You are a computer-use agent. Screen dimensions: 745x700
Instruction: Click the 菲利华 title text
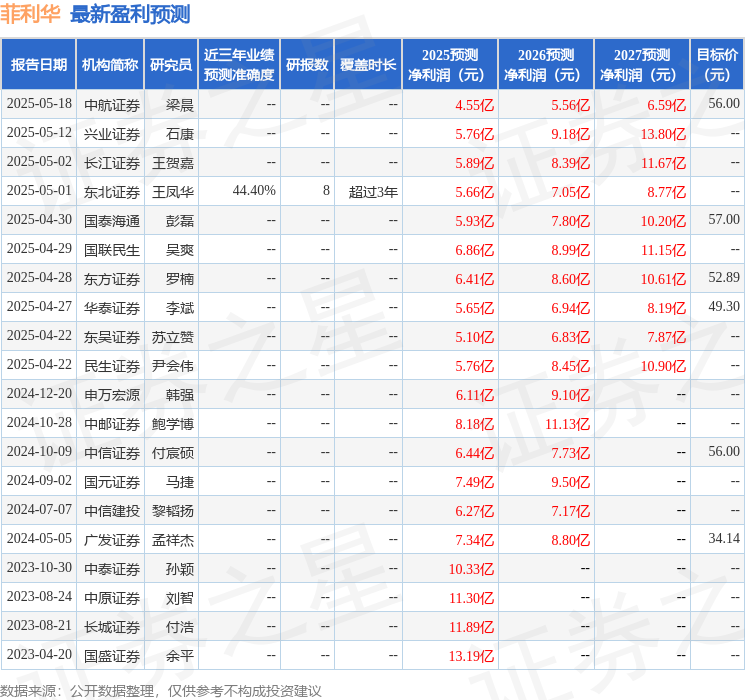click(x=30, y=14)
